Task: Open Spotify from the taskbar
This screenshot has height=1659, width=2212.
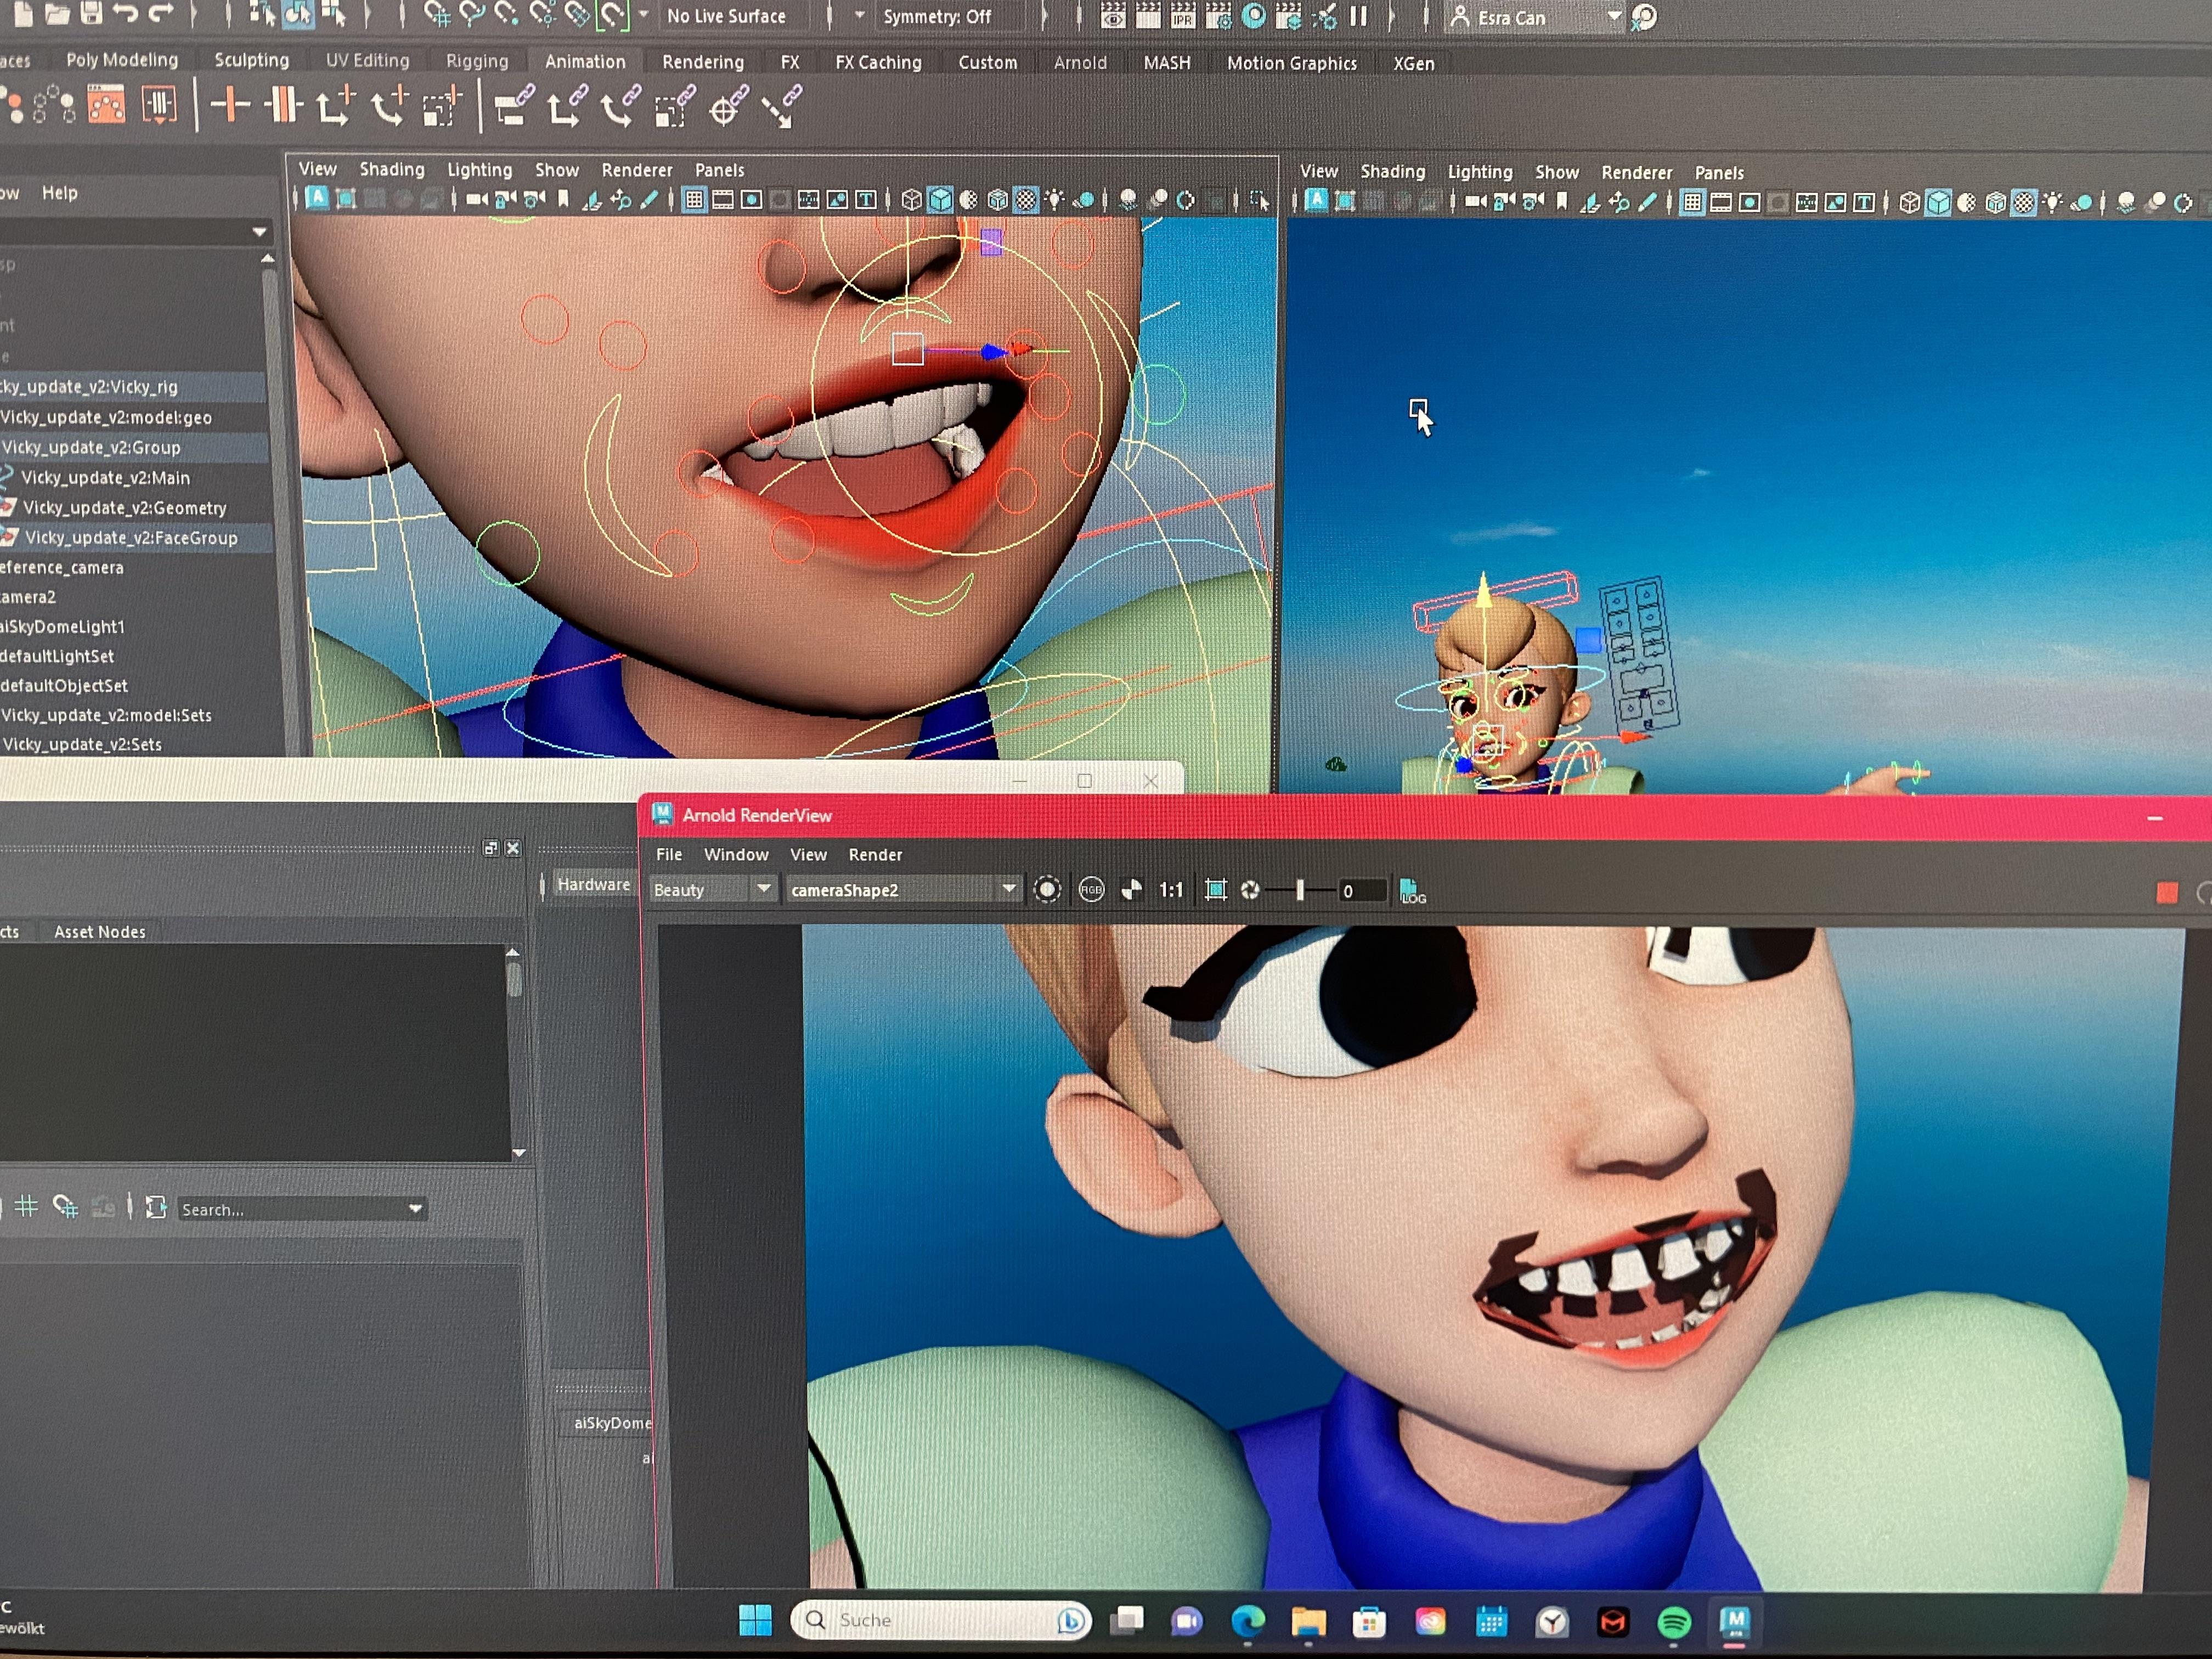Action: tap(1676, 1621)
